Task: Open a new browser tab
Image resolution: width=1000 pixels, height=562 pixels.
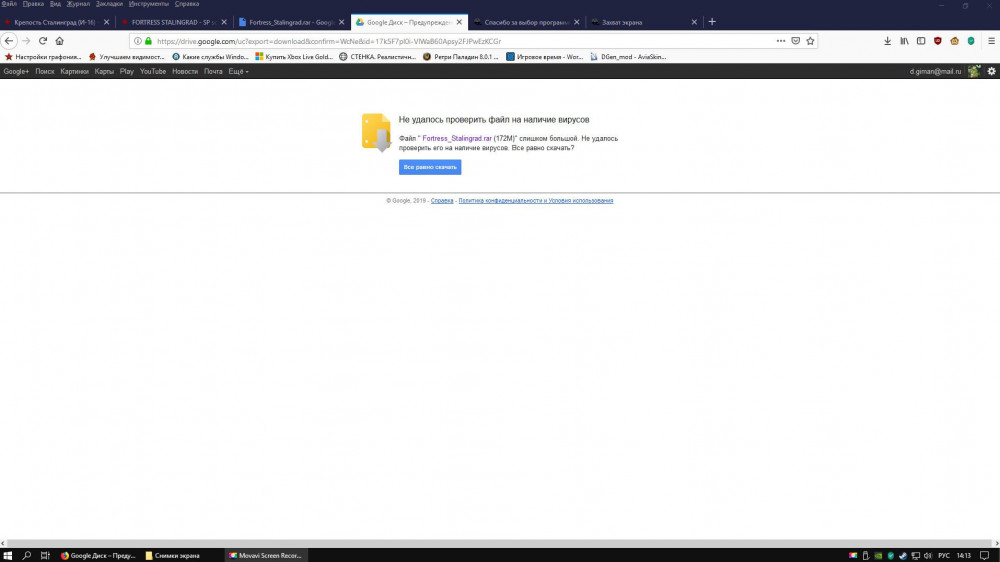Action: (712, 22)
